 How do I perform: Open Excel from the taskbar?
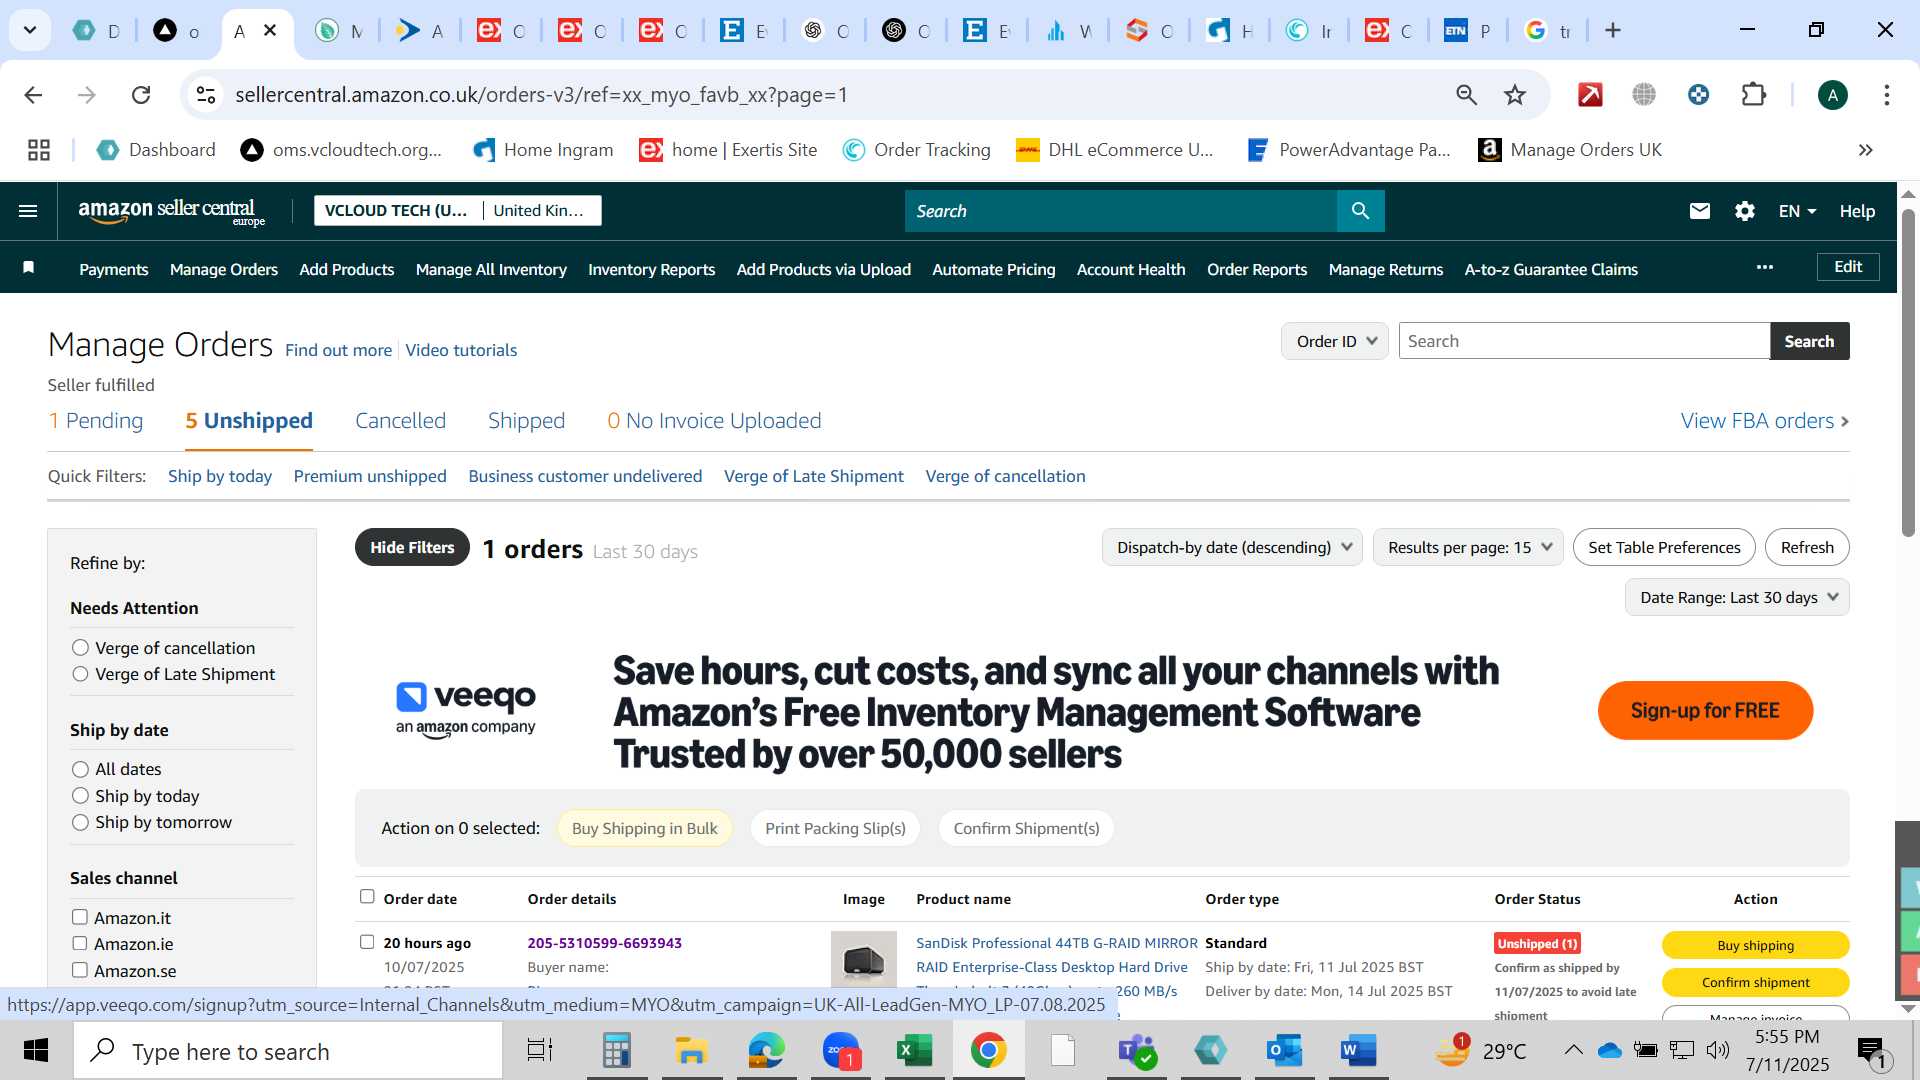[914, 1051]
